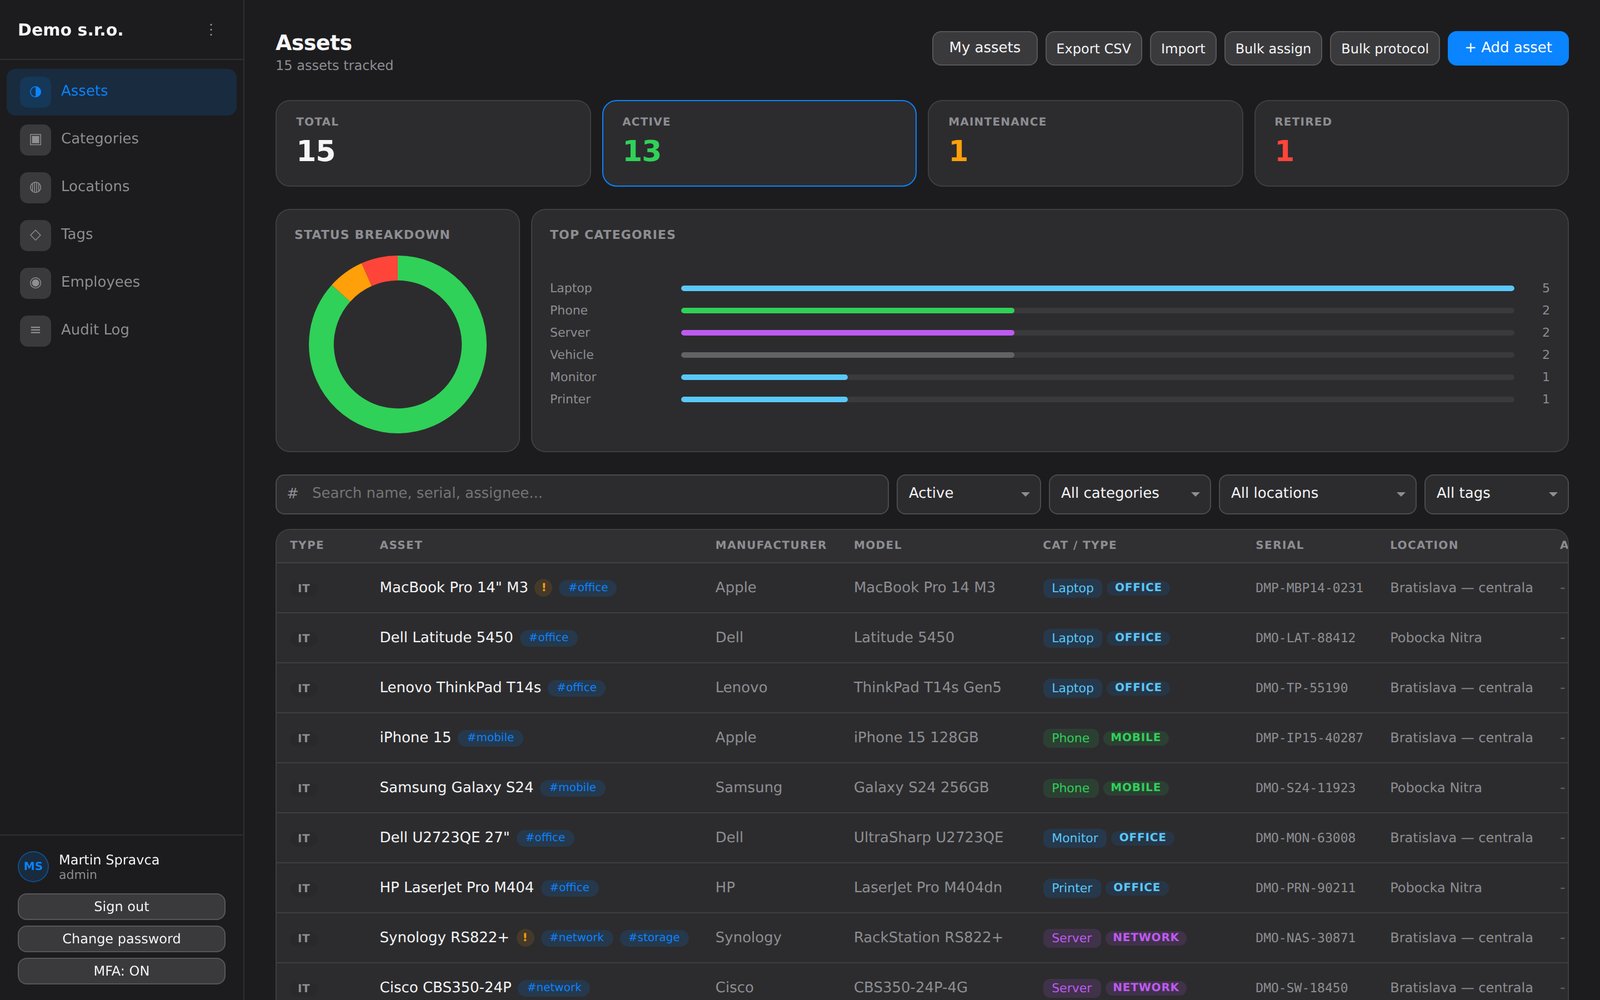Open the All locations dropdown

pos(1317,494)
